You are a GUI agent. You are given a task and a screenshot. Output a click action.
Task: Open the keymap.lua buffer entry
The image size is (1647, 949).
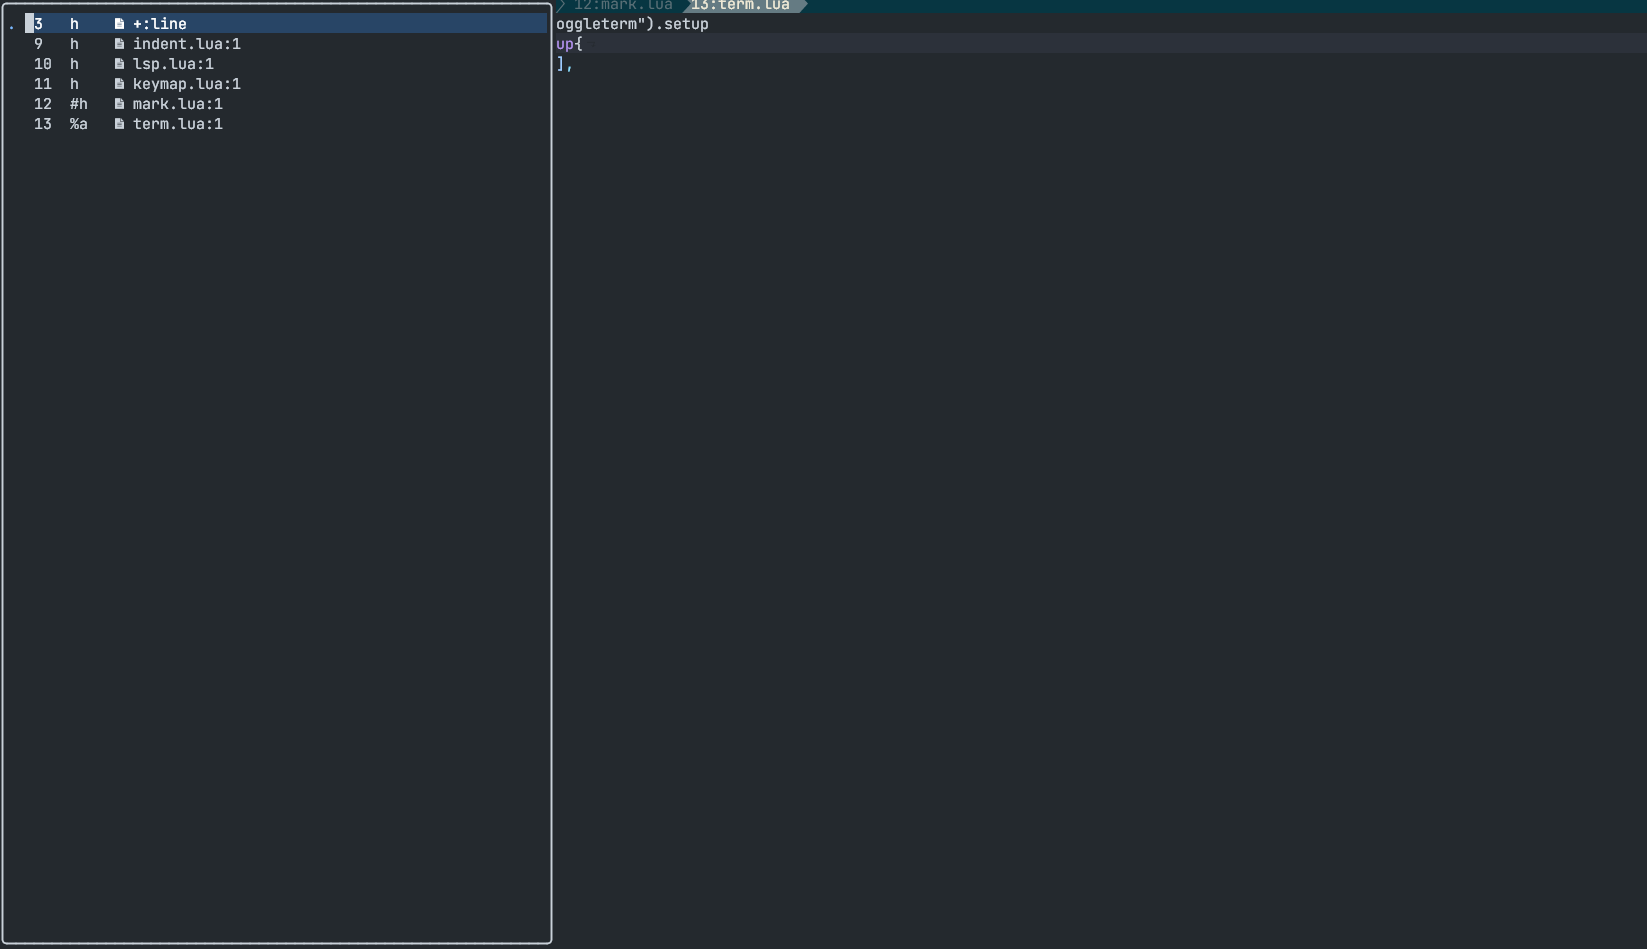tap(186, 84)
